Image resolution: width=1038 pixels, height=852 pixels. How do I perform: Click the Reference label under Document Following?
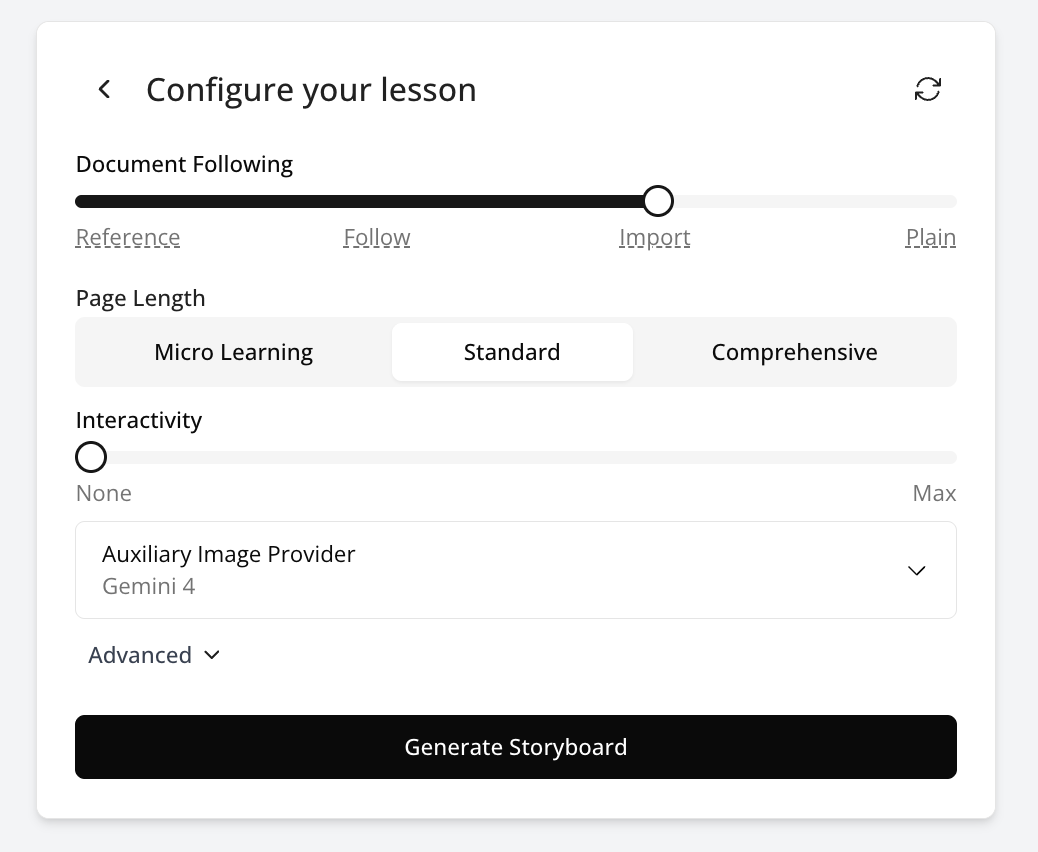tap(128, 238)
